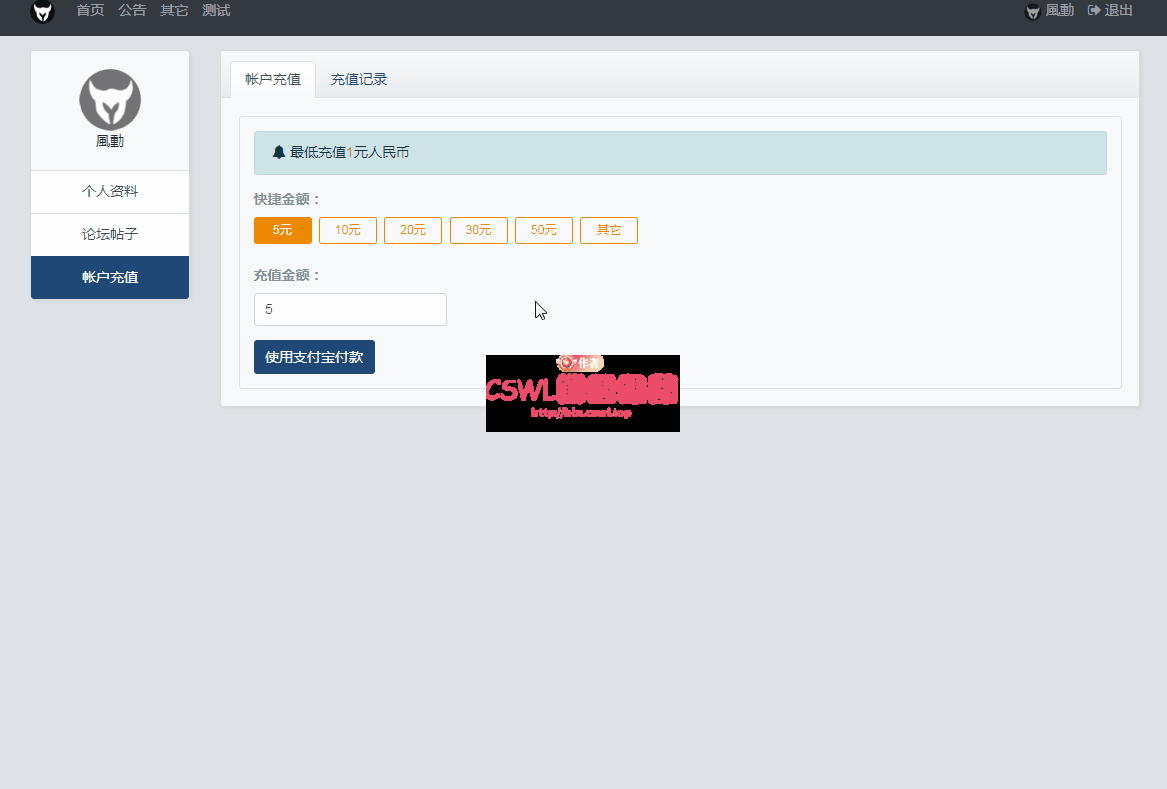
Task: Open 公告 in the top navigation
Action: point(132,10)
